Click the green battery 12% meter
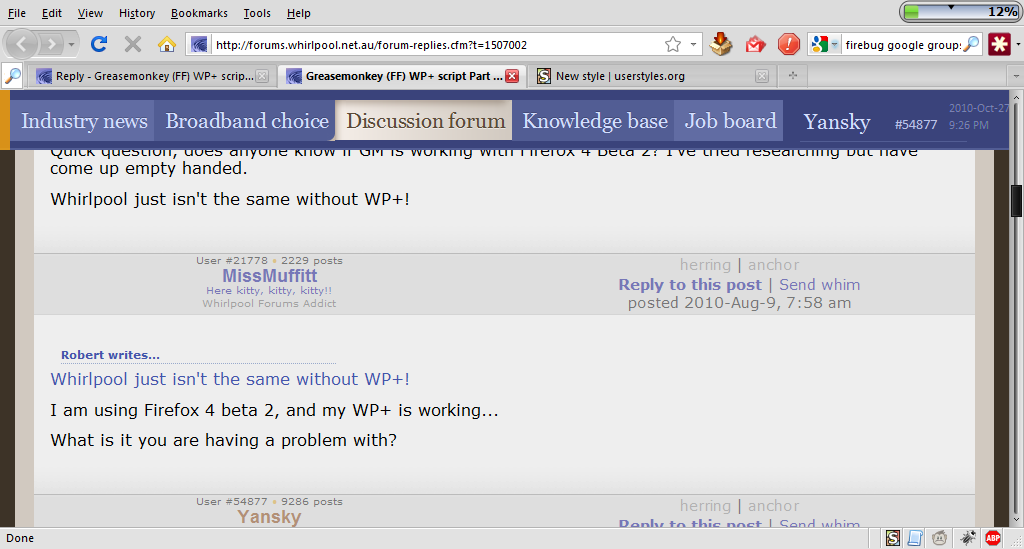This screenshot has height=549, width=1024. [960, 12]
